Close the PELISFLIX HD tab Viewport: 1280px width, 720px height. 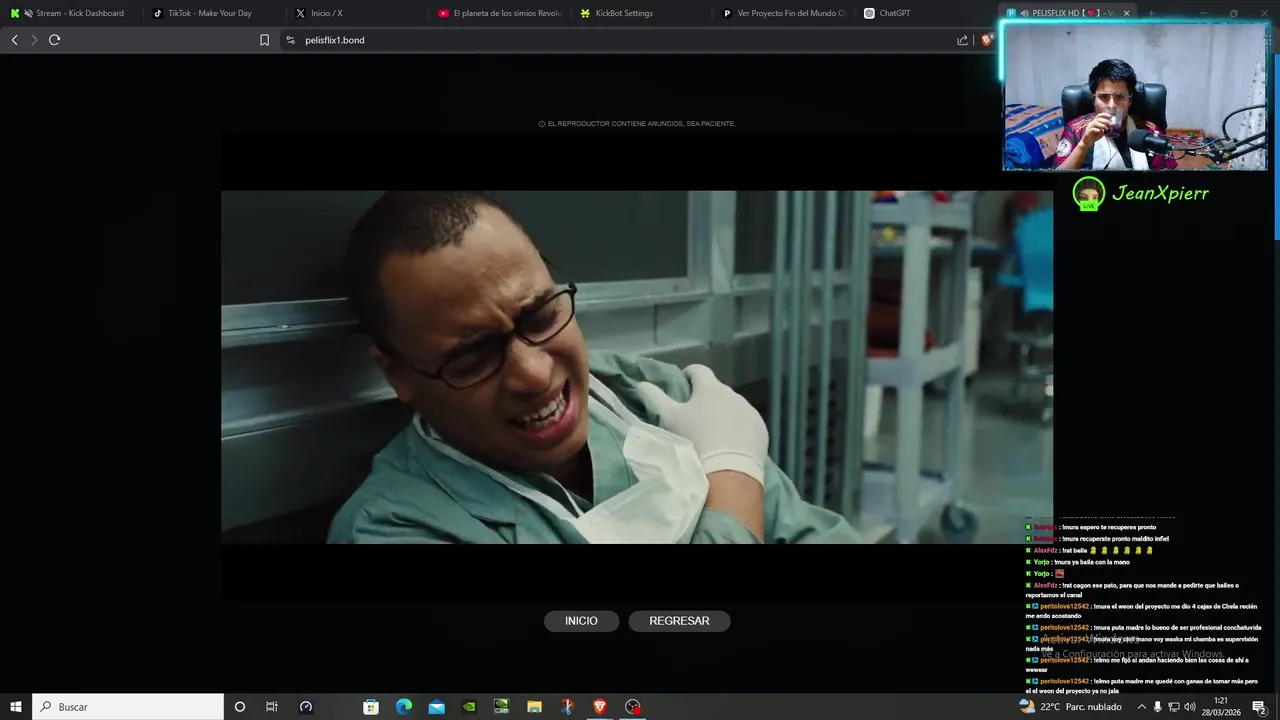coord(1127,13)
